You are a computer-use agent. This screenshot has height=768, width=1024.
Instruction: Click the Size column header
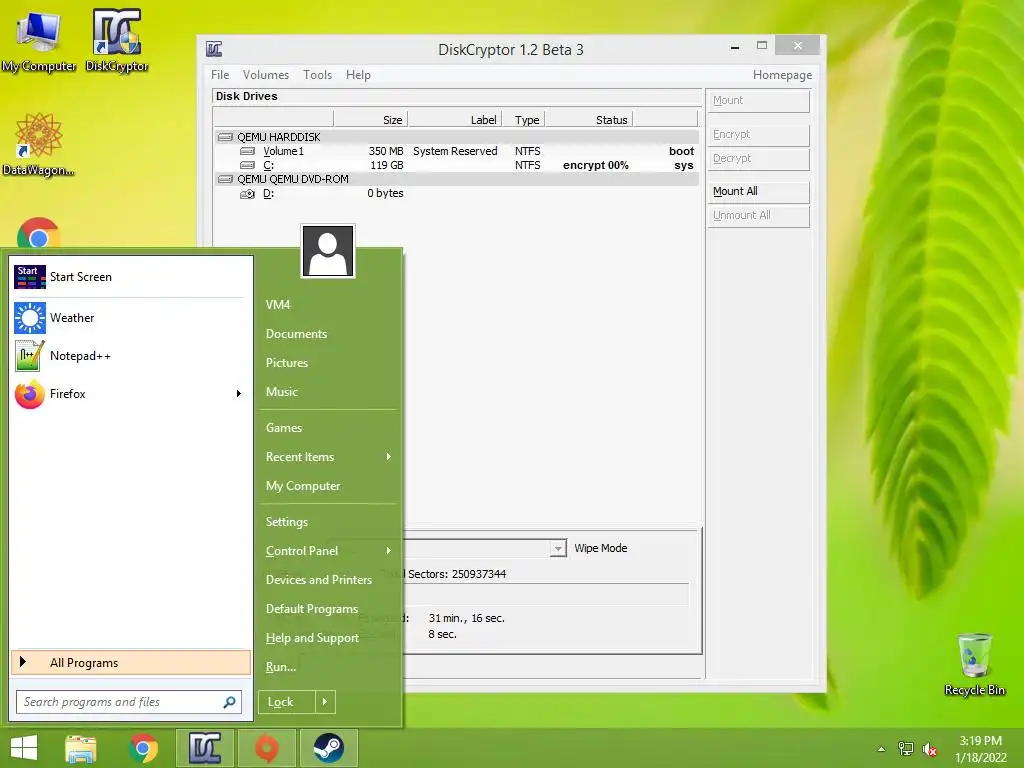click(x=370, y=120)
